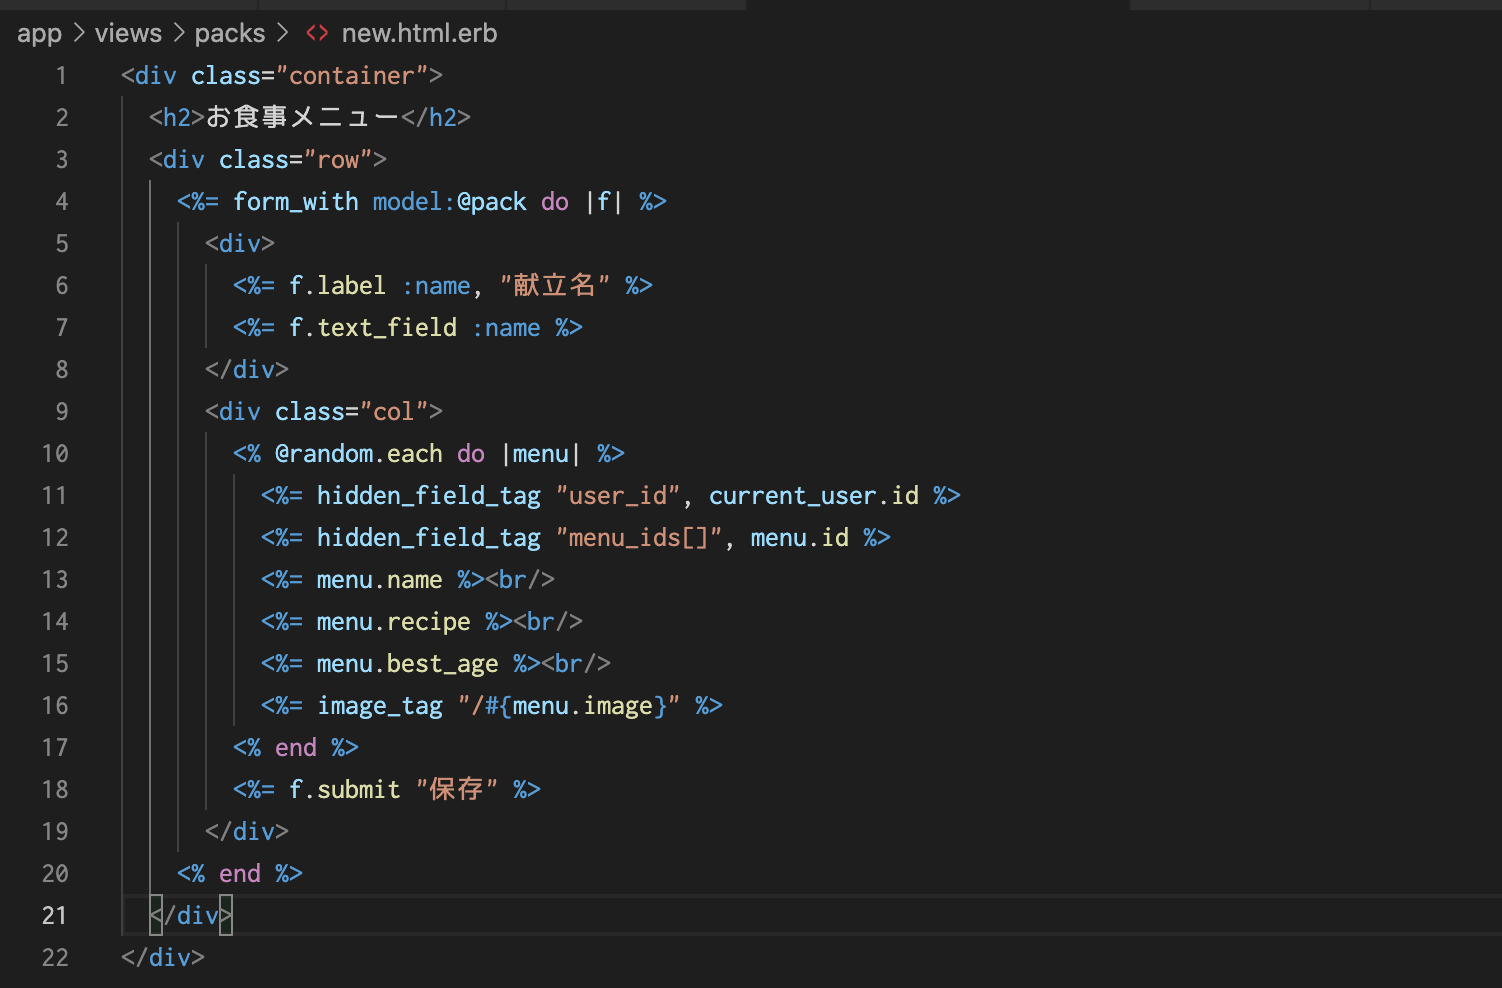1502x988 pixels.
Task: Click line number 4 in the gutter
Action: 61,202
